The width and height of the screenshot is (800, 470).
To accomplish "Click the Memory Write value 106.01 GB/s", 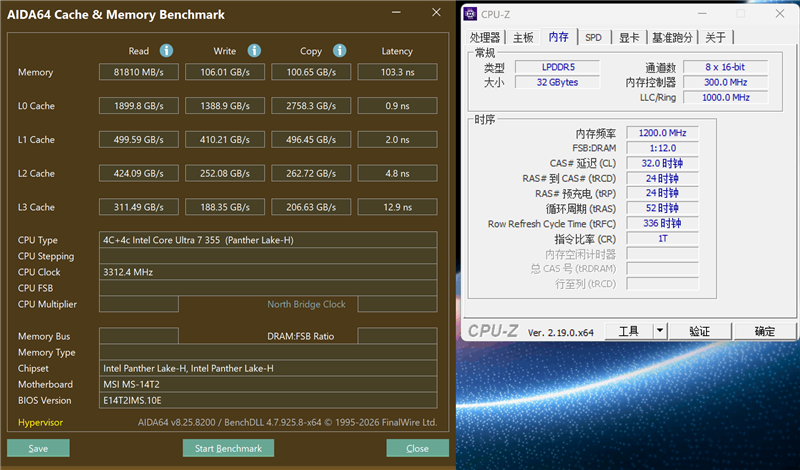I will coord(225,72).
